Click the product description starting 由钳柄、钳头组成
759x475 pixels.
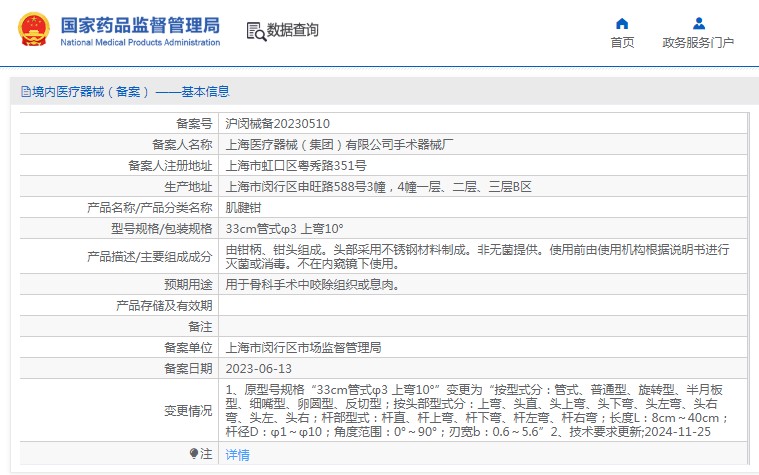point(477,257)
